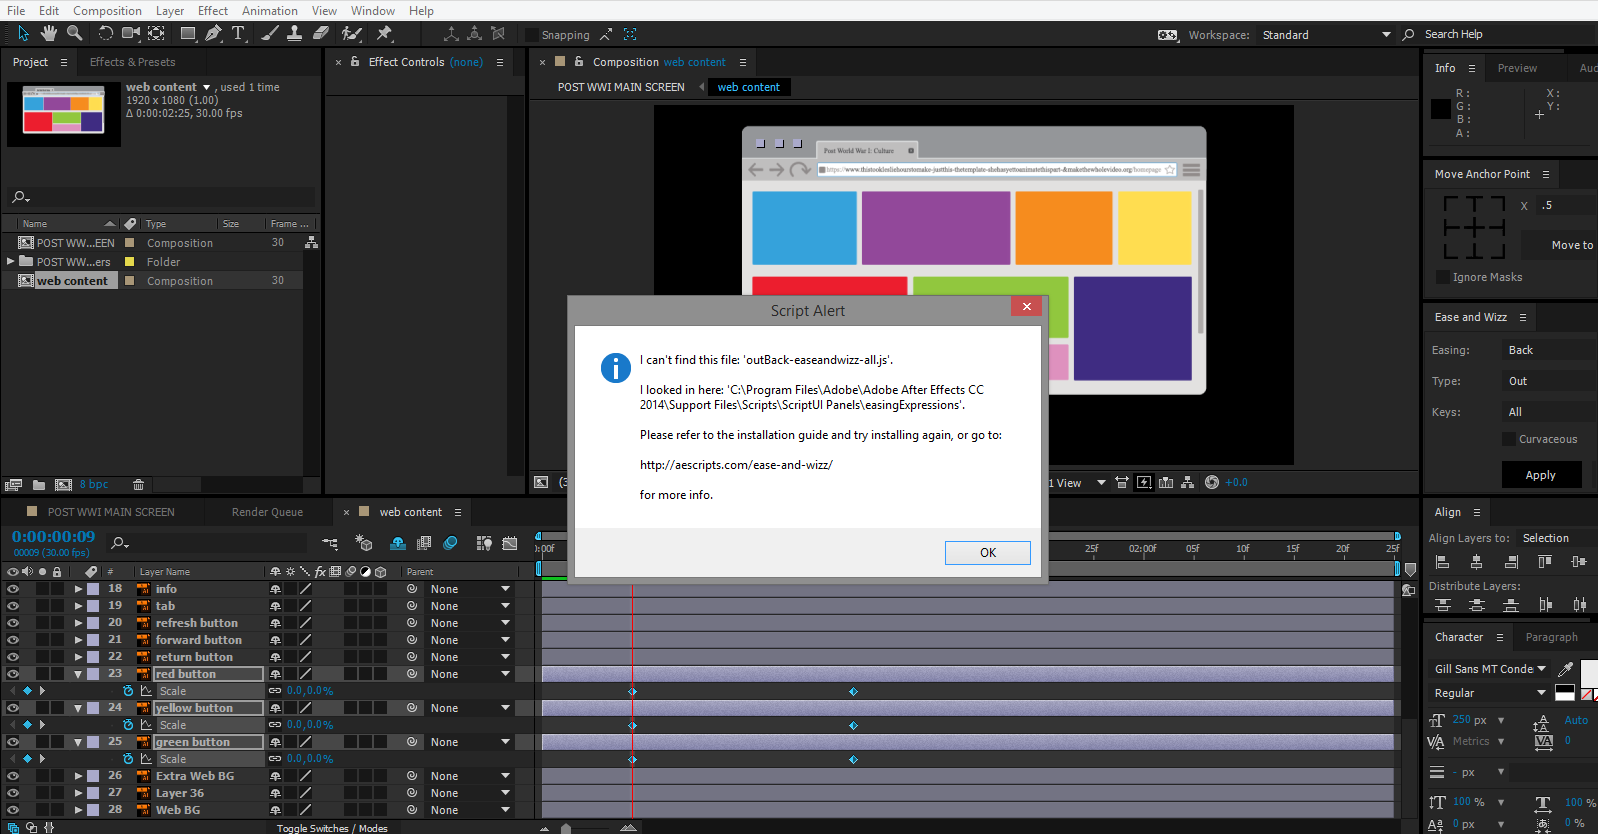Viewport: 1598px width, 834px height.
Task: Click the fill color swatch in Character panel
Action: tap(1587, 672)
